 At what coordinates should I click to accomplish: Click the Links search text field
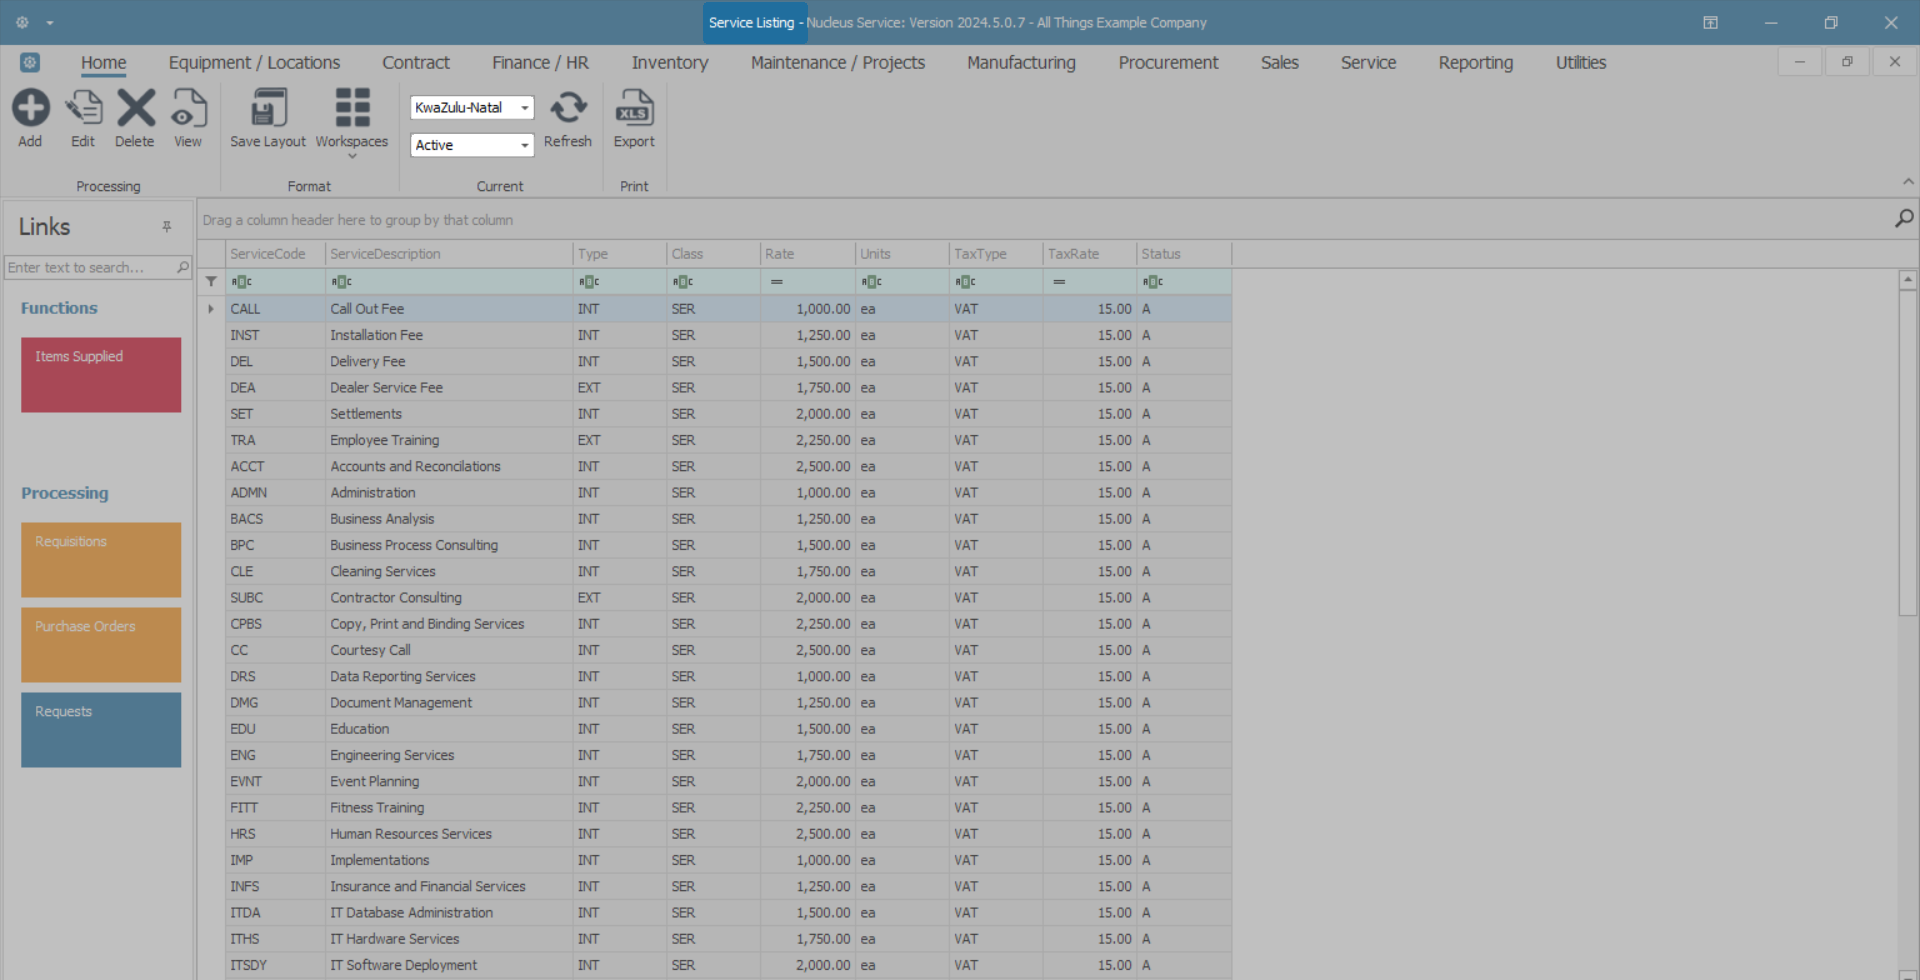pos(90,268)
